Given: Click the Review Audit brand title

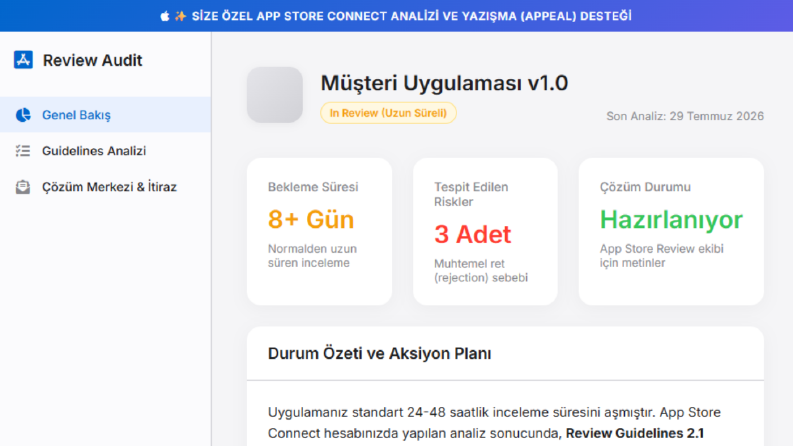Looking at the screenshot, I should [x=93, y=60].
